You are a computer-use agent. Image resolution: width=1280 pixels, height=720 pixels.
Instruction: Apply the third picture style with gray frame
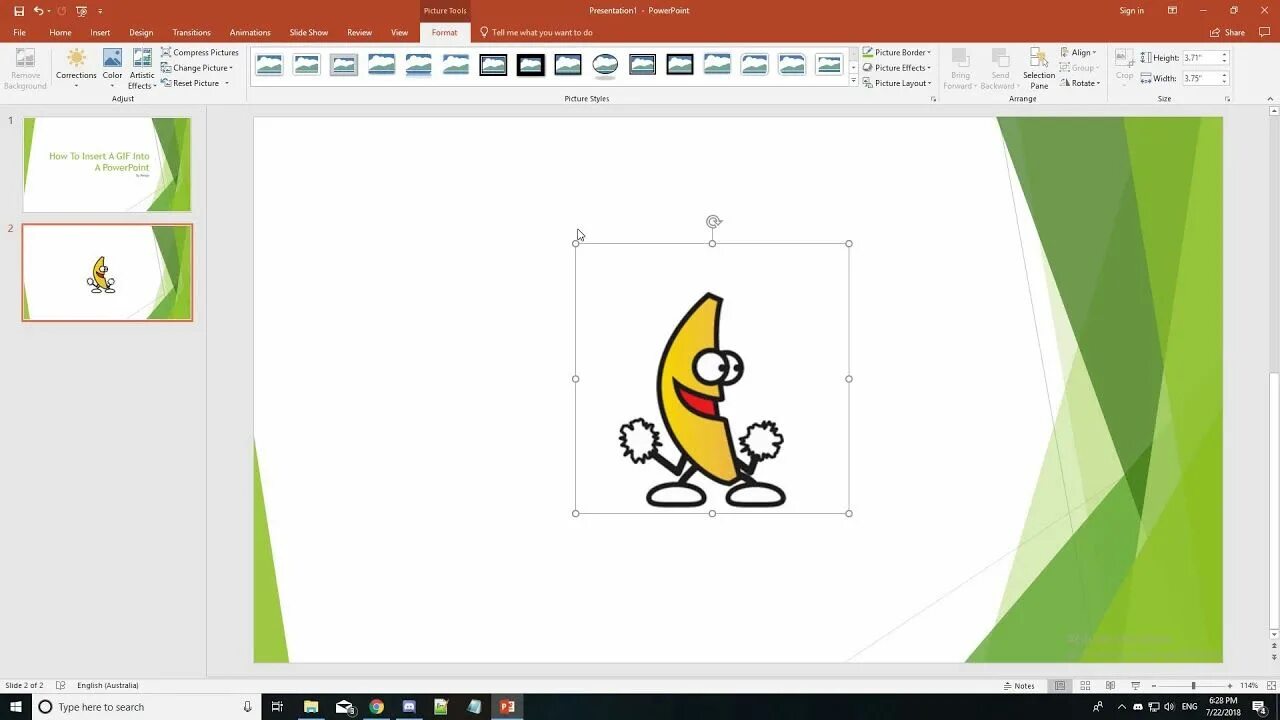click(344, 65)
